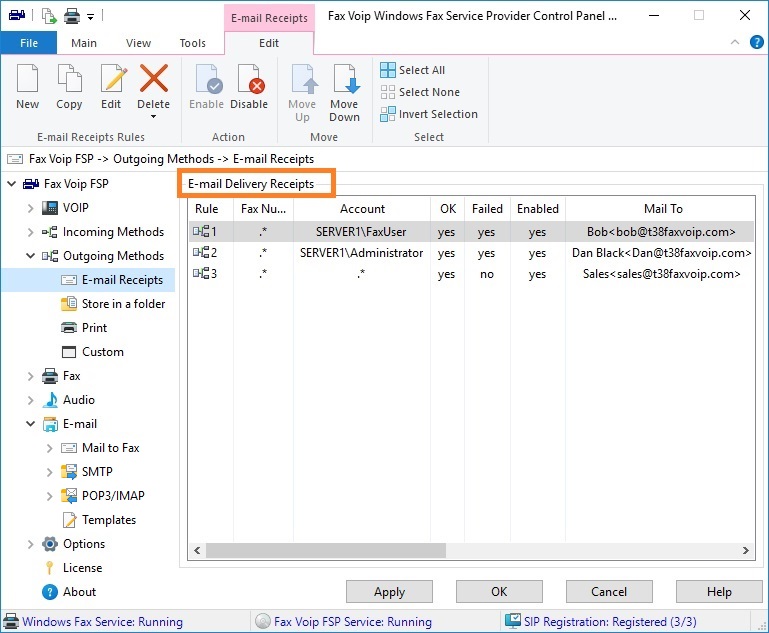This screenshot has width=769, height=633.
Task: Switch to the Edit tab
Action: [x=269, y=43]
